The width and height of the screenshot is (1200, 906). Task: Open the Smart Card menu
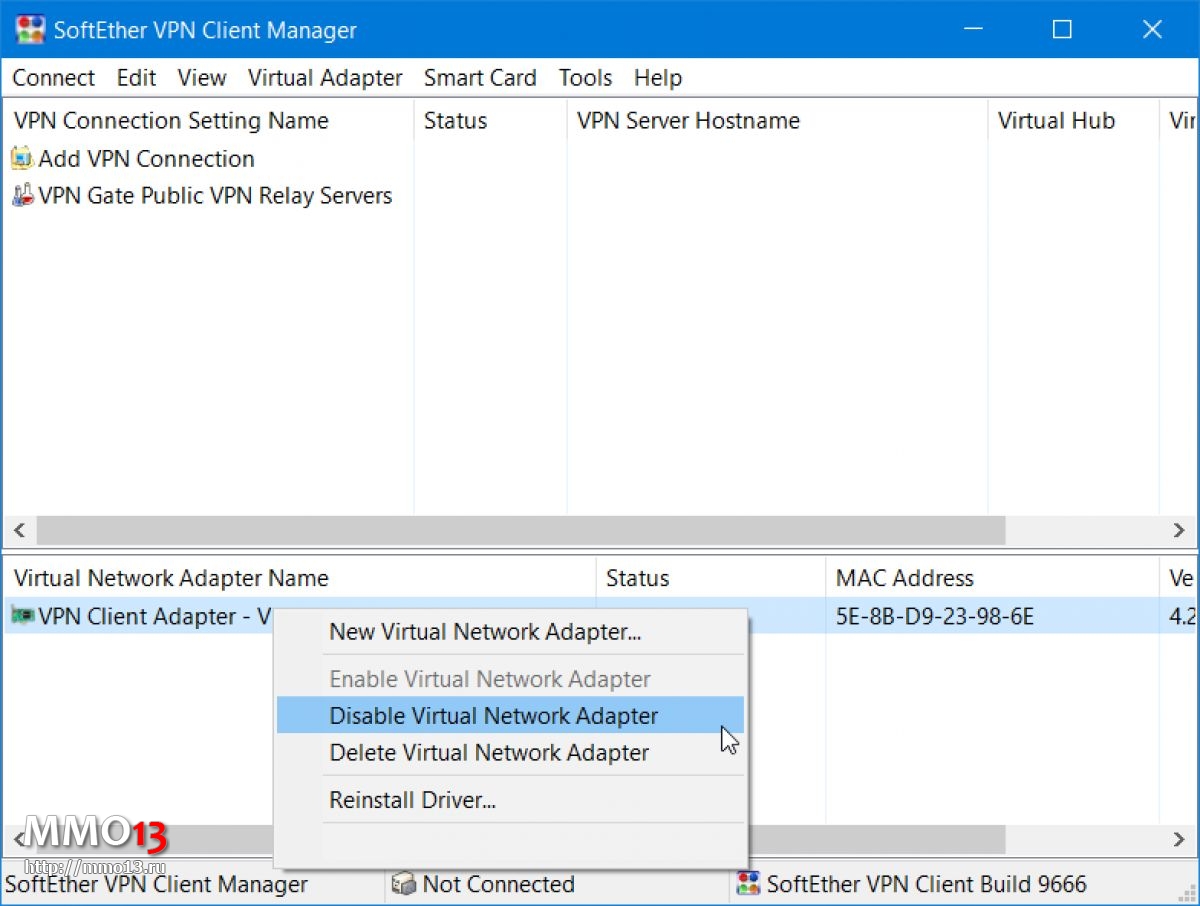click(480, 78)
